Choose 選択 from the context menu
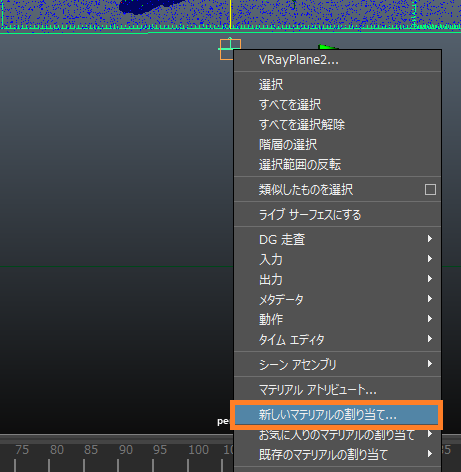 (x=337, y=85)
